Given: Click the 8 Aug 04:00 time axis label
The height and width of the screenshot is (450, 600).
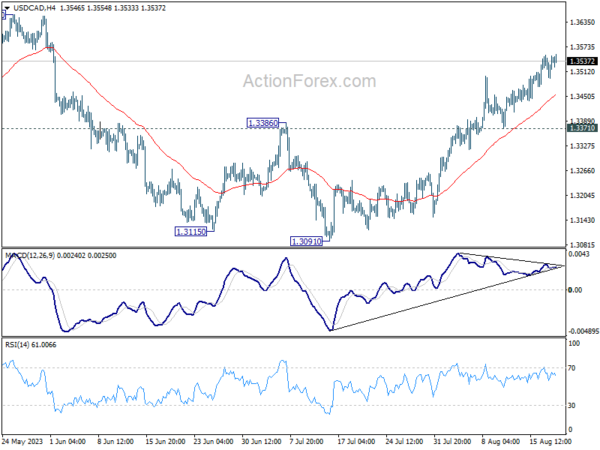Looking at the screenshot, I should click(501, 441).
